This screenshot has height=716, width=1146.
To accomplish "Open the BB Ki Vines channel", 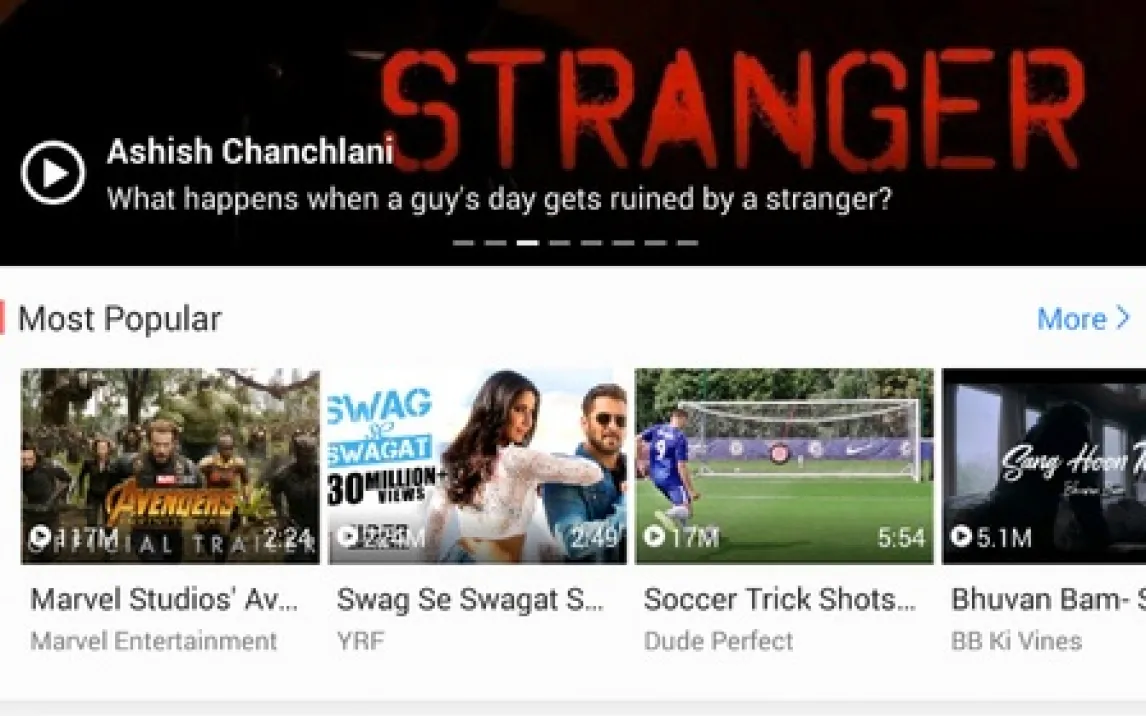I will [x=1016, y=641].
